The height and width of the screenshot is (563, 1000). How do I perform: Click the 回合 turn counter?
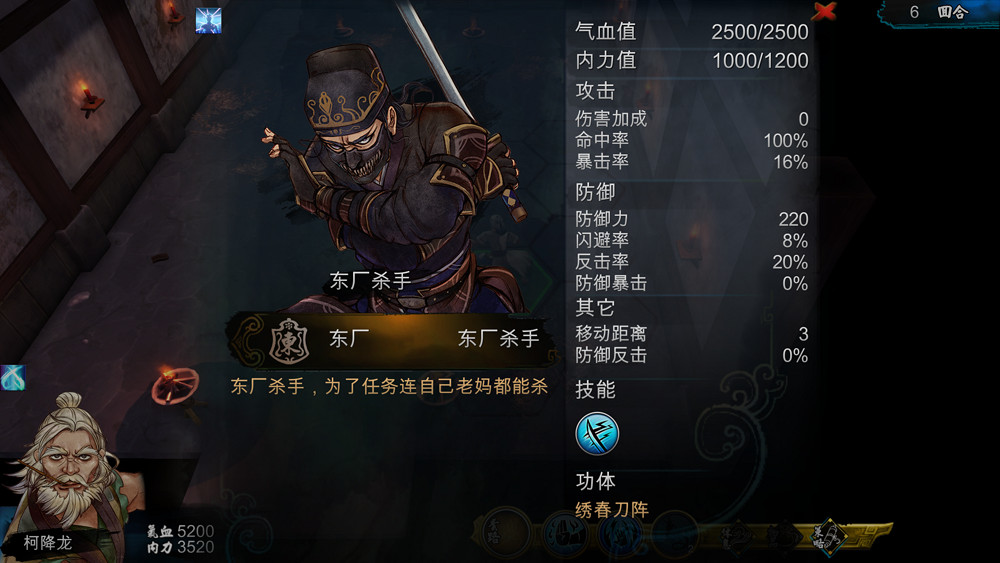click(x=938, y=12)
